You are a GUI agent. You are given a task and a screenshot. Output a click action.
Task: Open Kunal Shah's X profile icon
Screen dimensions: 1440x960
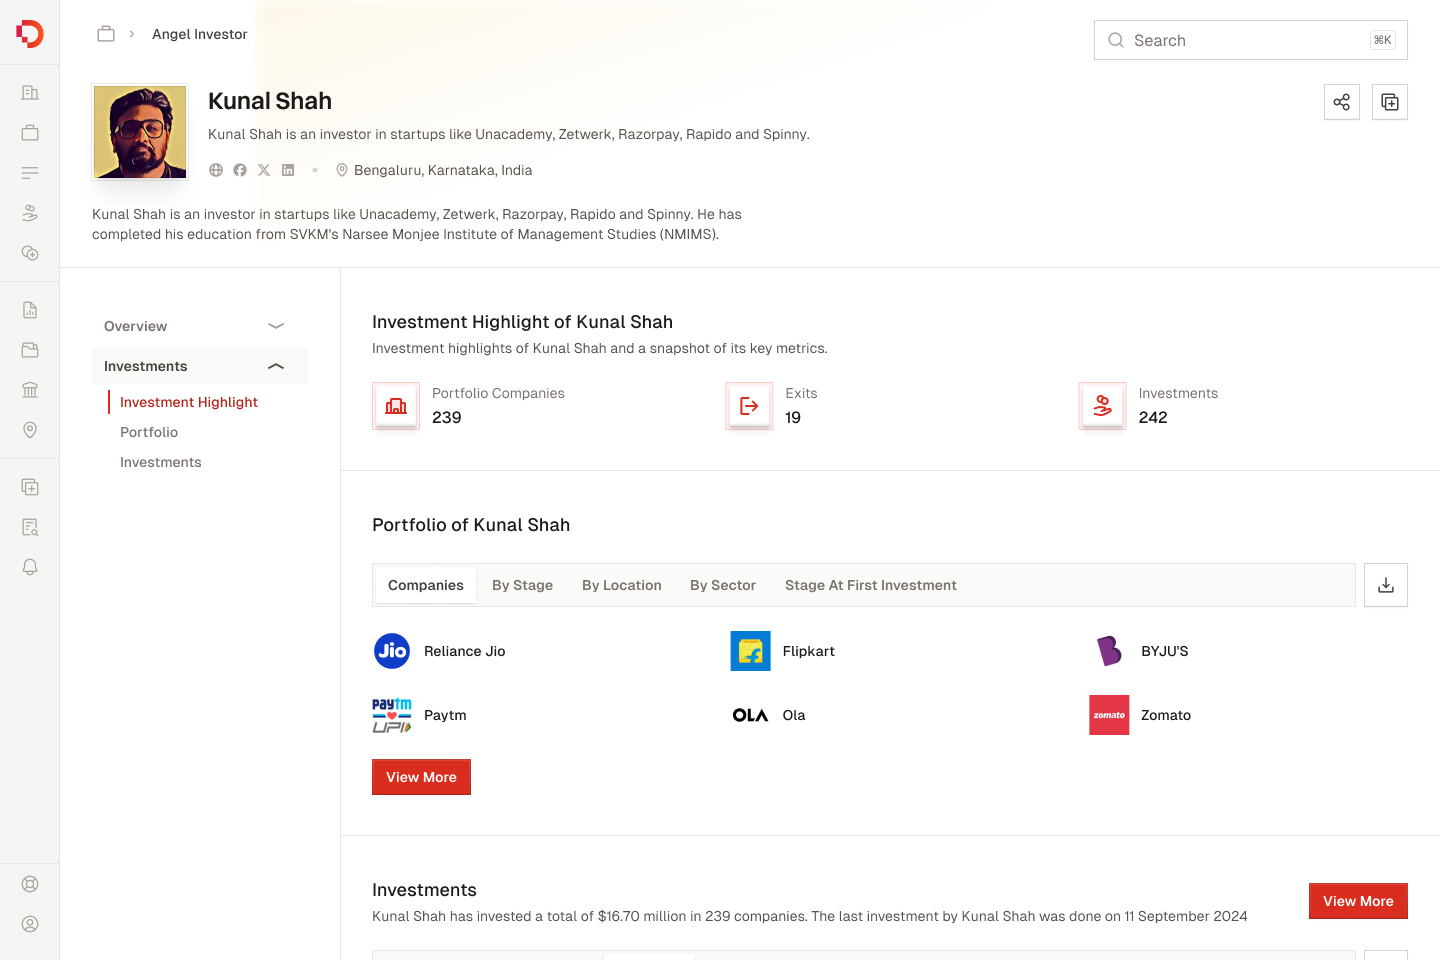(264, 170)
